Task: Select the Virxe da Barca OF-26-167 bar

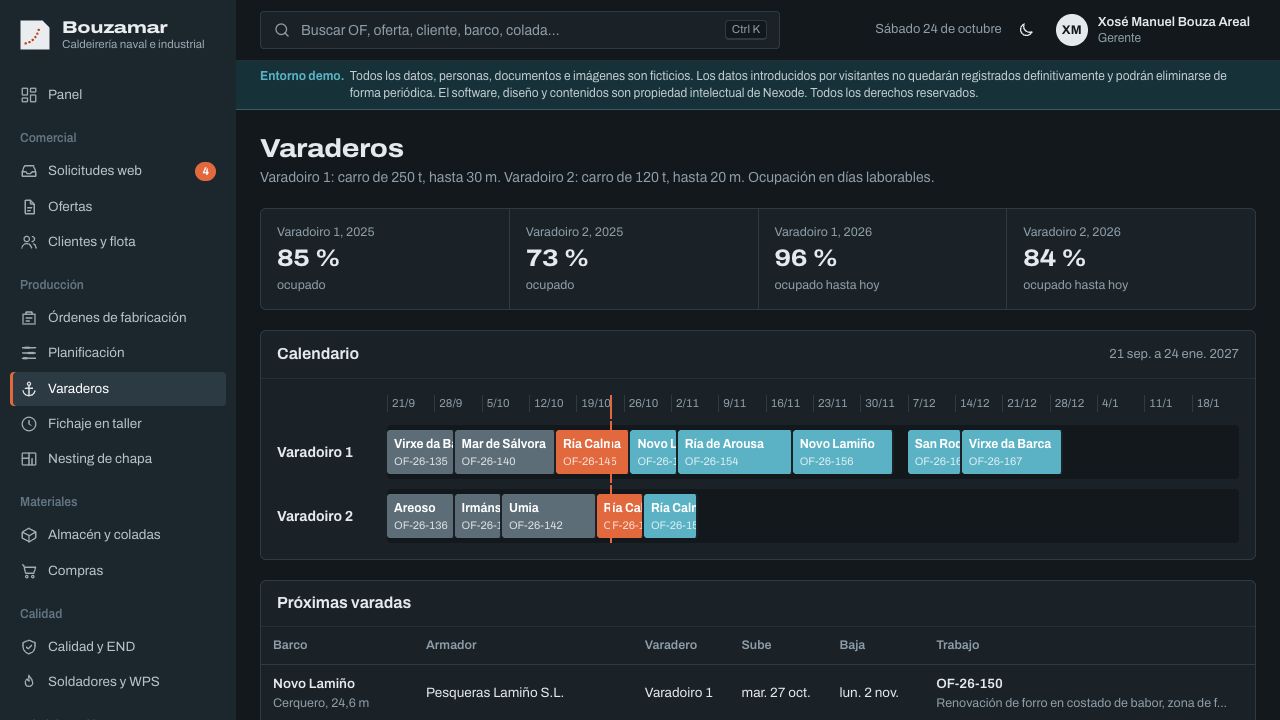Action: point(1011,452)
